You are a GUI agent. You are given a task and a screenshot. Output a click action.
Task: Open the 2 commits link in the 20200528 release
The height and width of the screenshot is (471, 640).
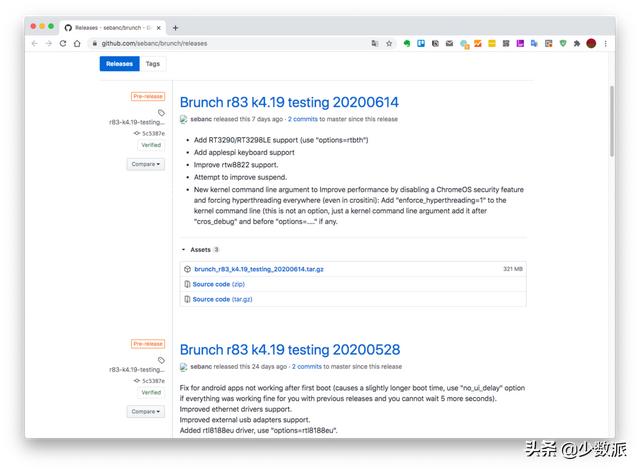307,367
